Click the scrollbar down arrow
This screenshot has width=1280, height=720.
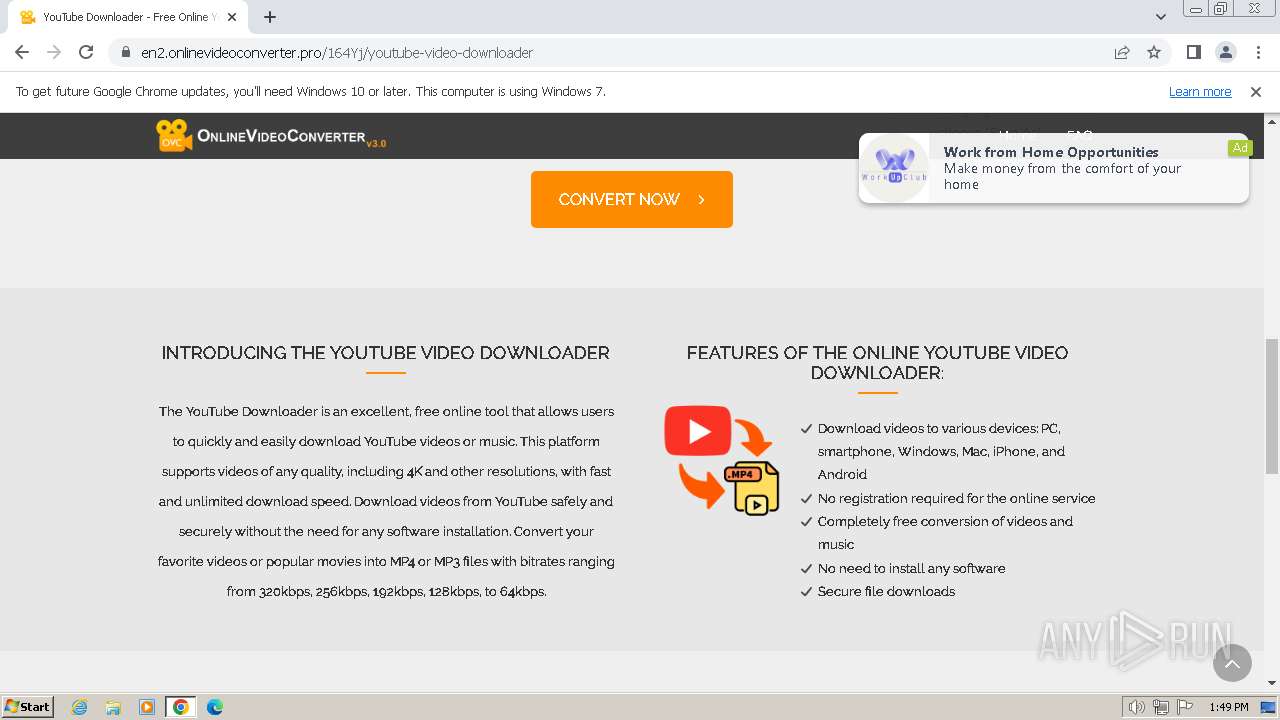[1272, 683]
